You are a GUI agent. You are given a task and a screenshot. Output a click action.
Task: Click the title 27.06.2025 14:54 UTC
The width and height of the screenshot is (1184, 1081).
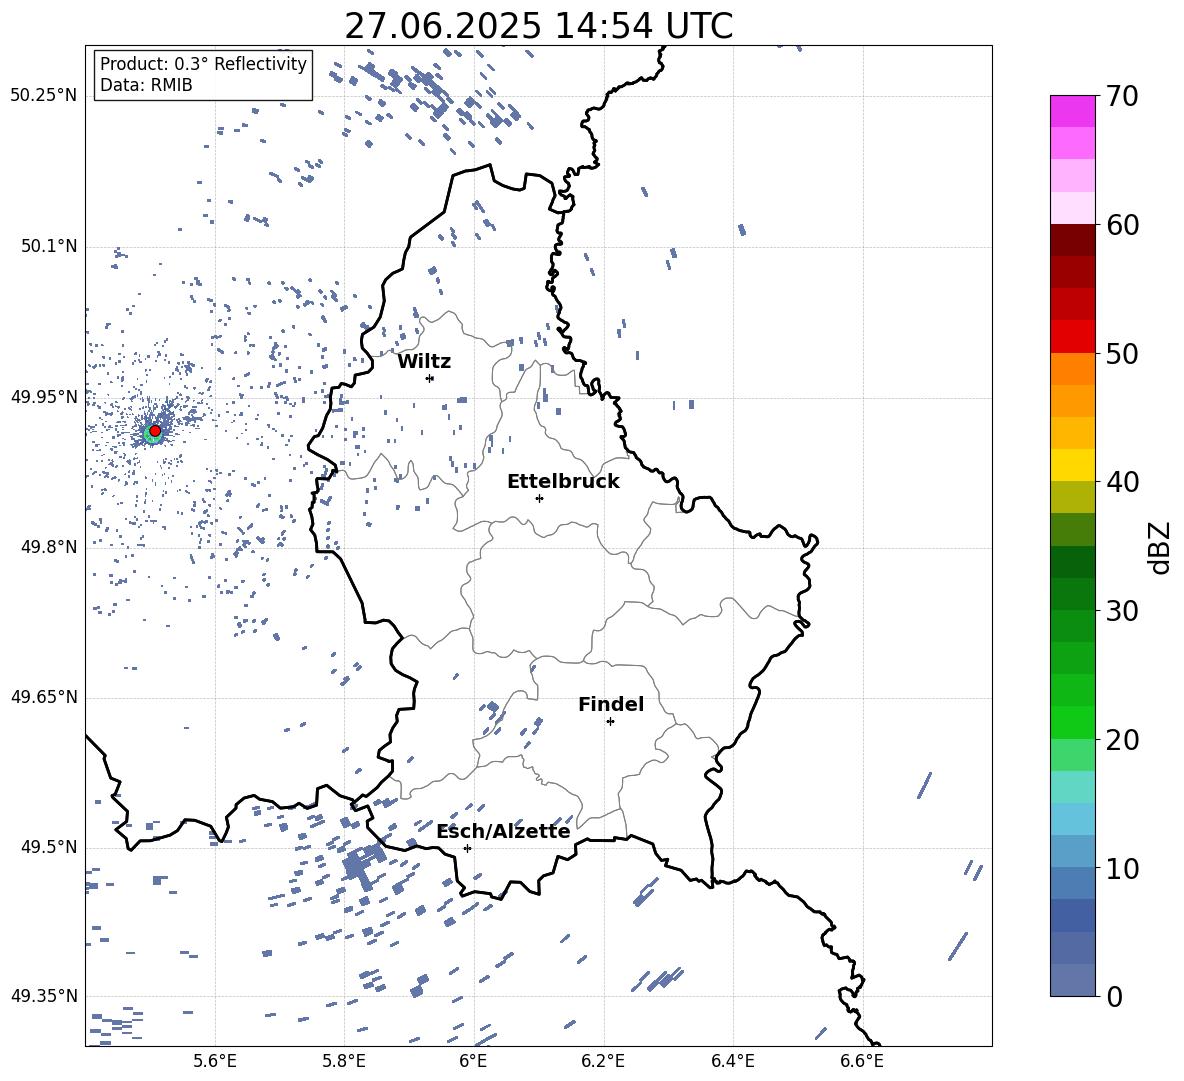[538, 26]
